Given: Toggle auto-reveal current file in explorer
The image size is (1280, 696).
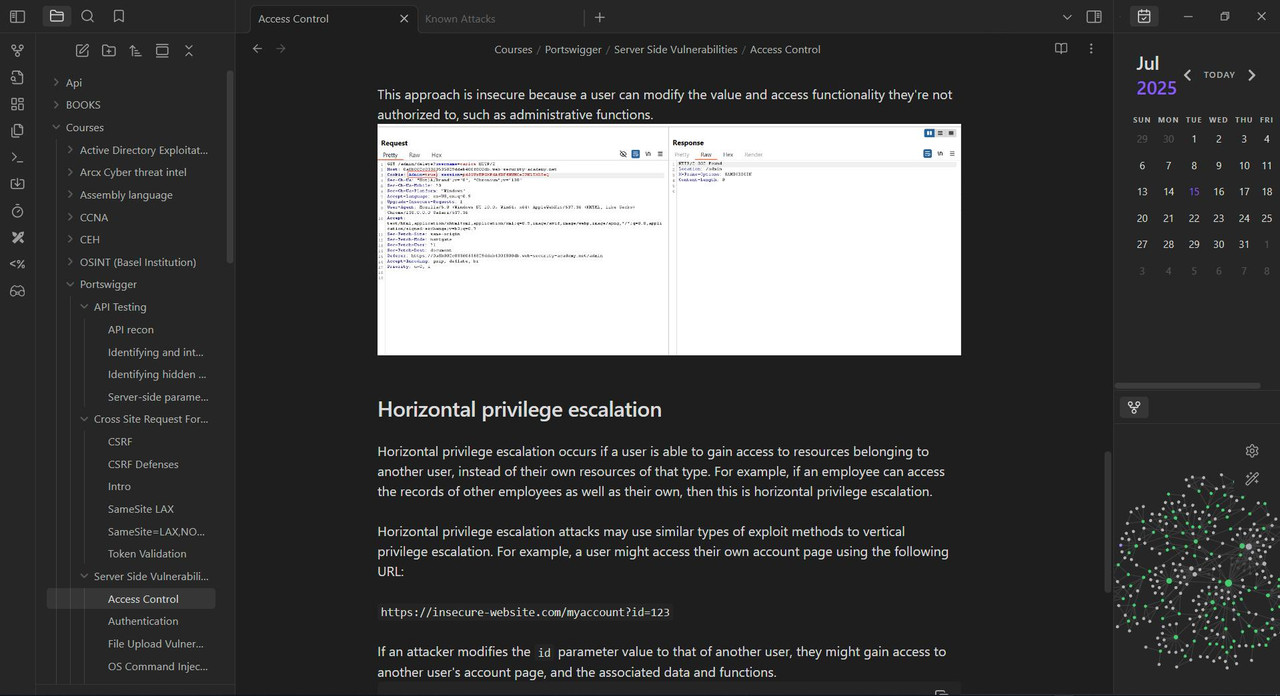Looking at the screenshot, I should (162, 50).
